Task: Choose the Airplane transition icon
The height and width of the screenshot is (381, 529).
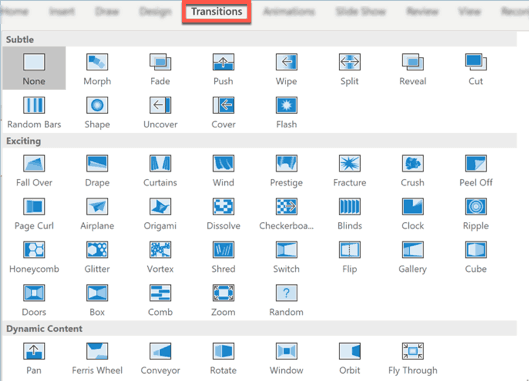Action: (x=97, y=207)
